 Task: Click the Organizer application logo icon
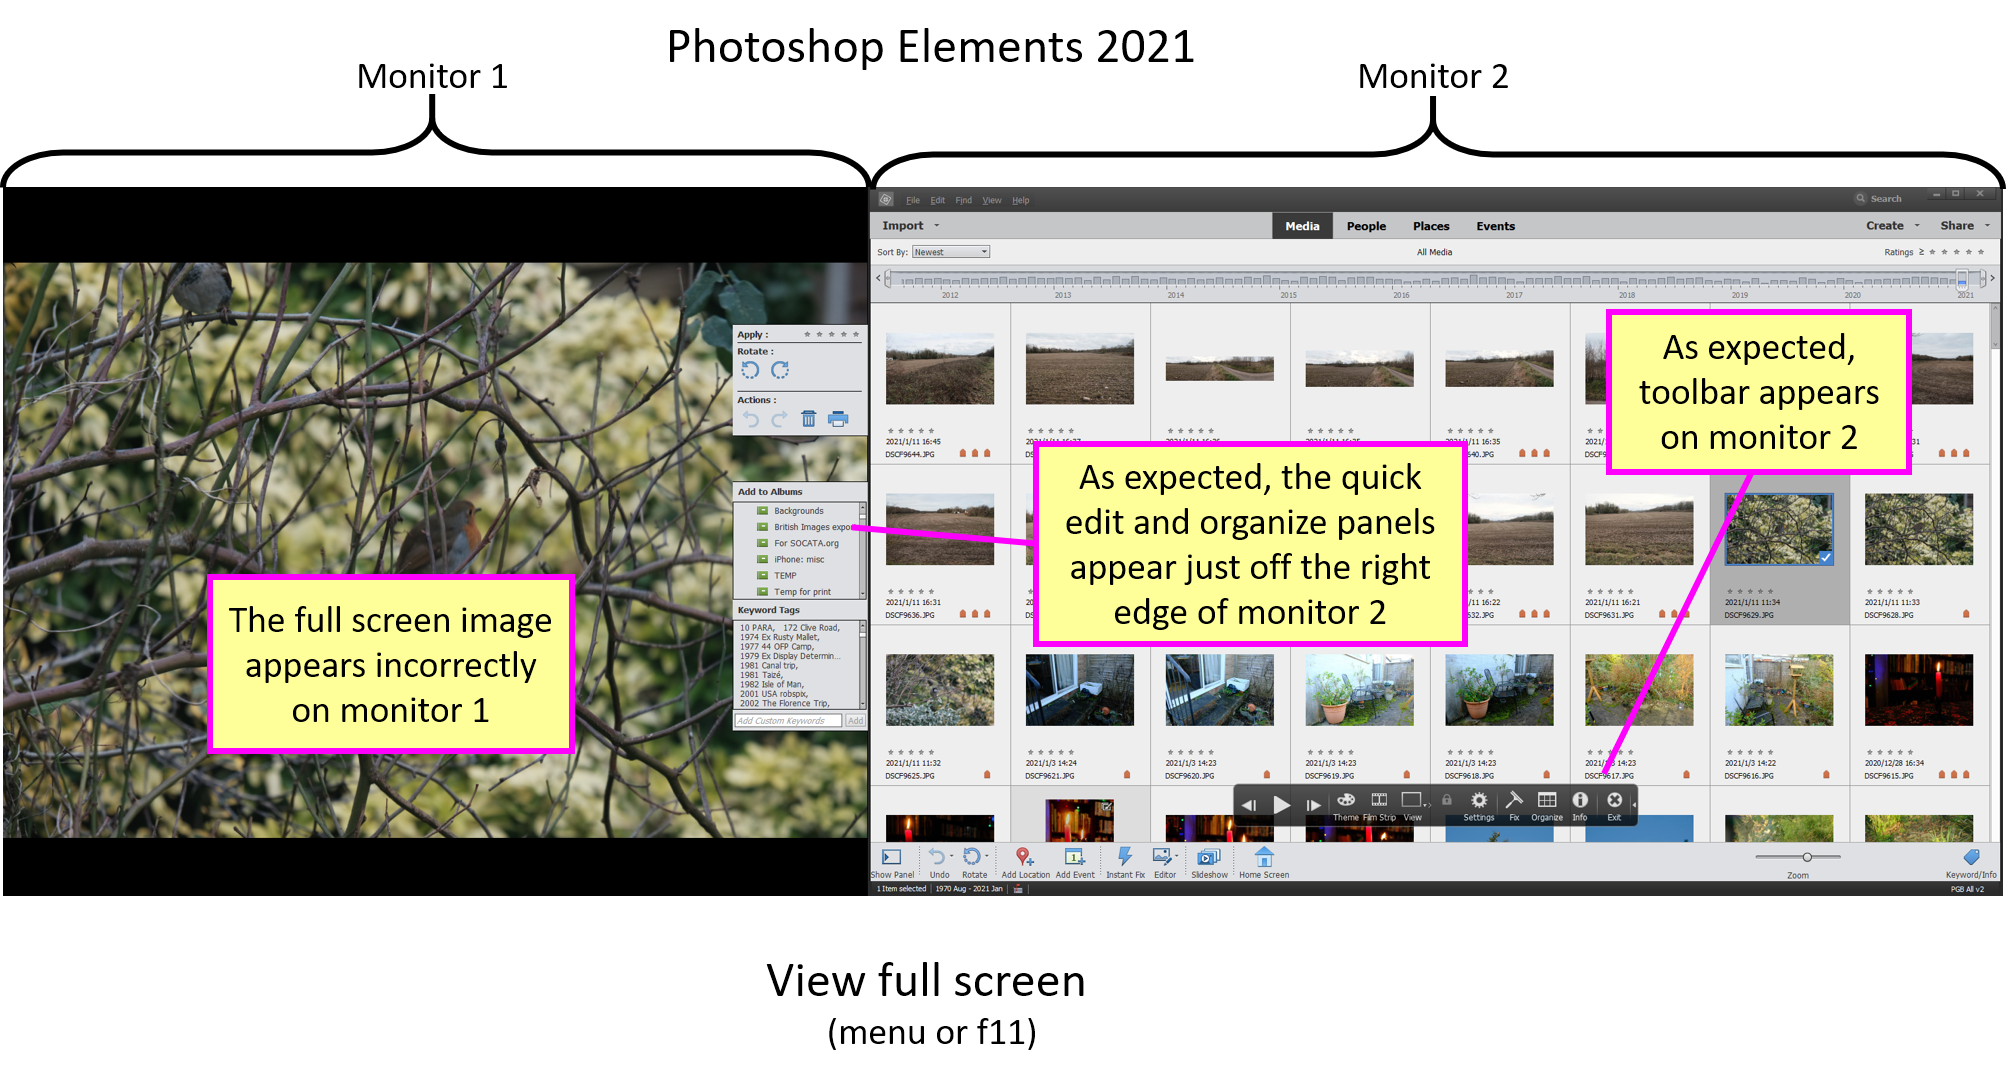tap(886, 199)
